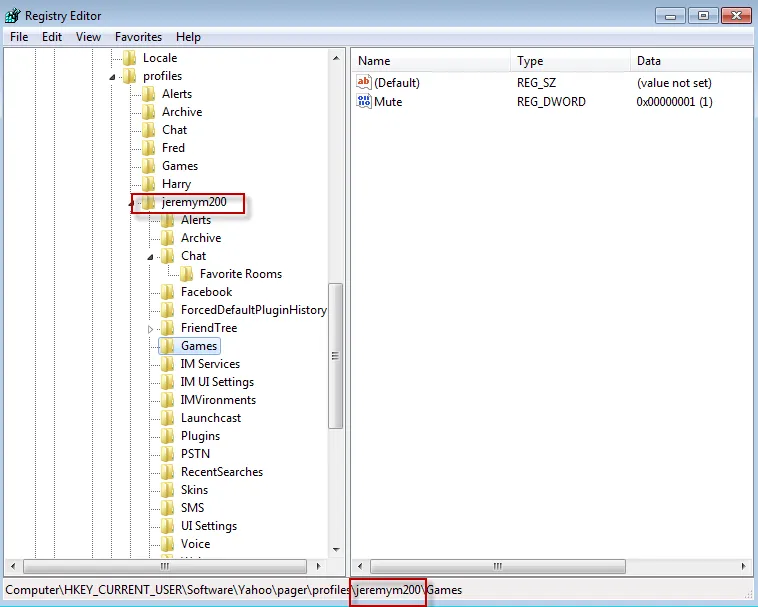Select the jeremym200 key
This screenshot has height=607, width=758.
(x=194, y=202)
